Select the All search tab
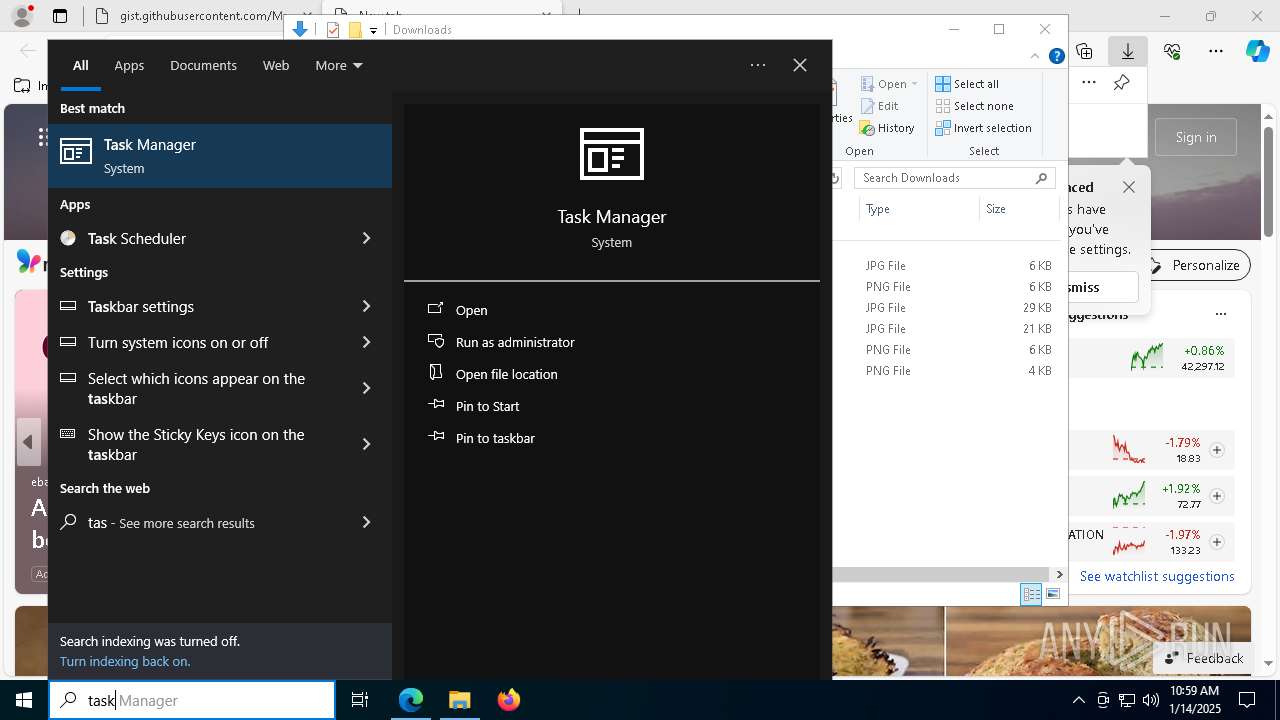This screenshot has height=720, width=1280. point(80,65)
